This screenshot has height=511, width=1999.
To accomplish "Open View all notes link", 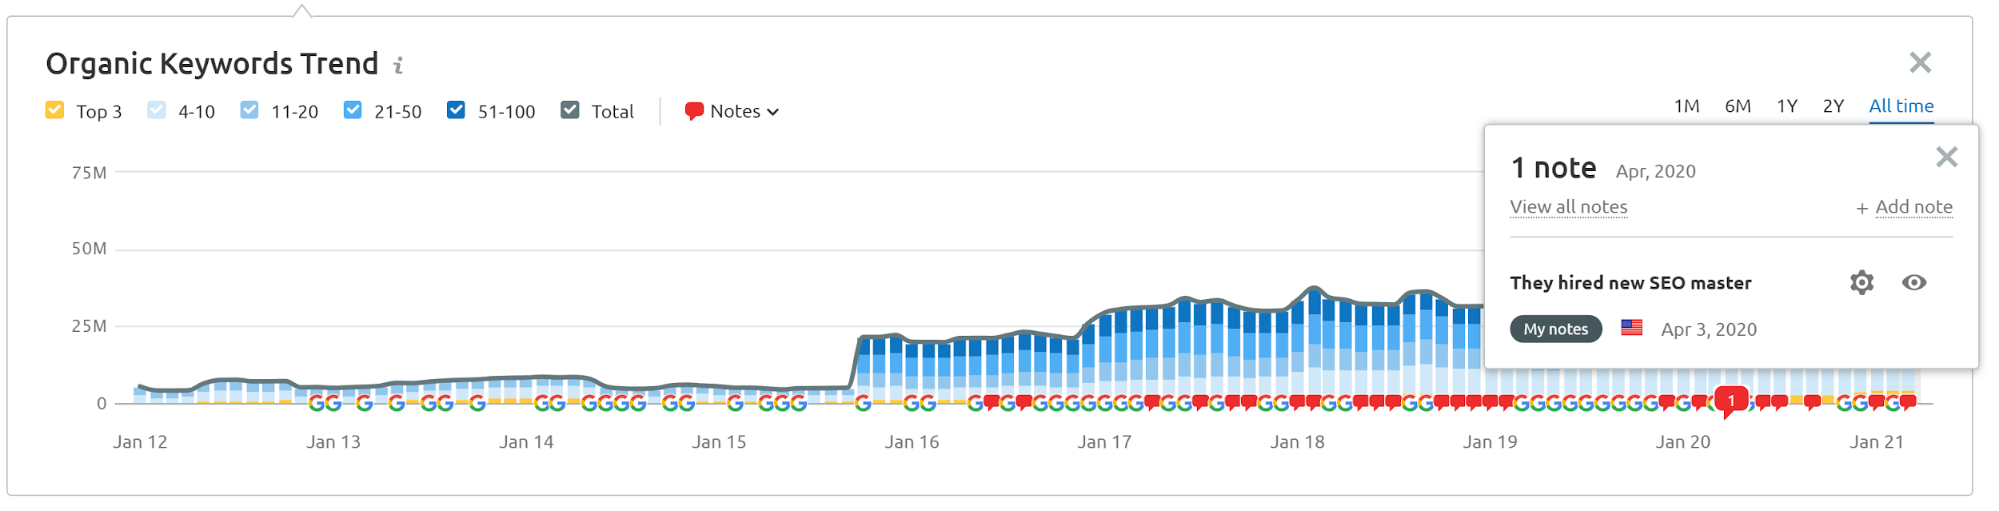I will pyautogui.click(x=1568, y=207).
